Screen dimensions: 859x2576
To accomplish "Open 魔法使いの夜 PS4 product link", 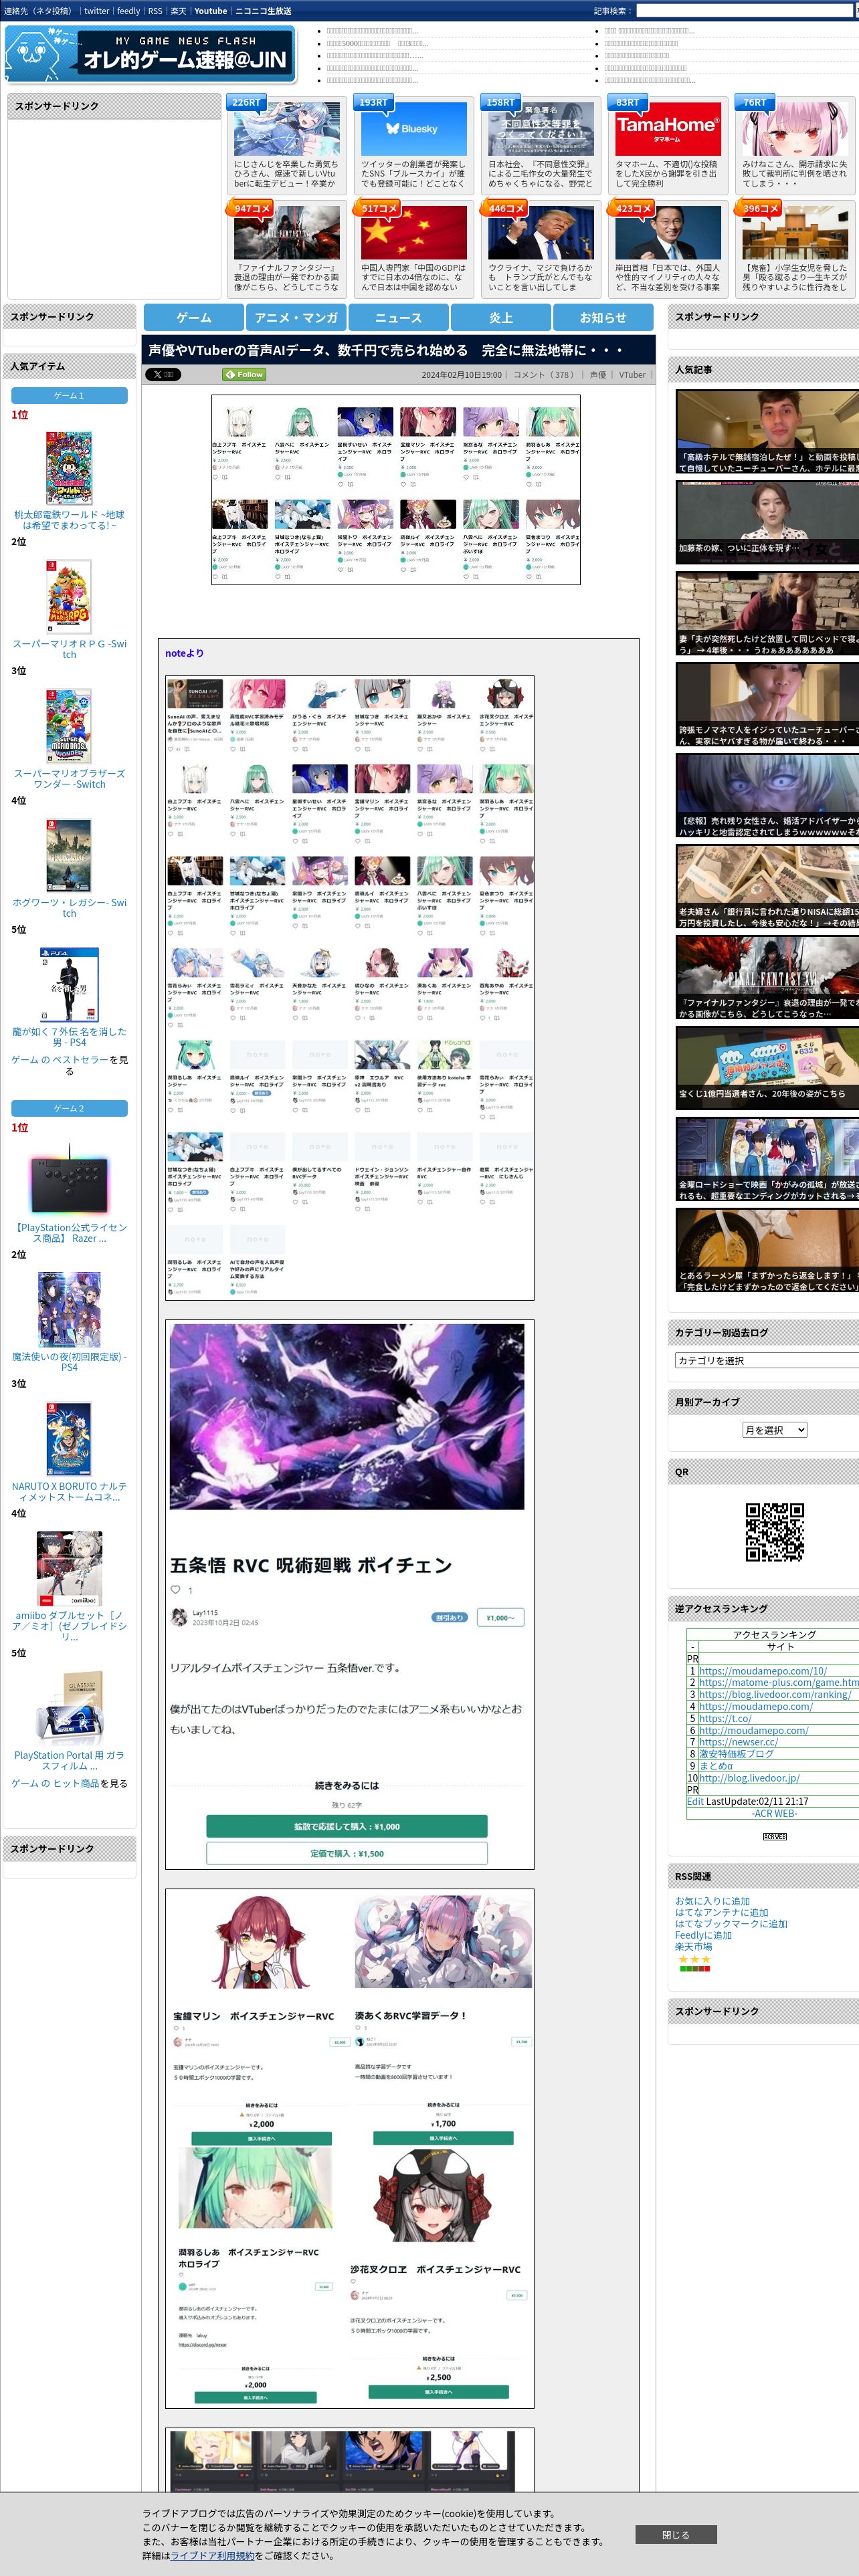I will tap(69, 1362).
